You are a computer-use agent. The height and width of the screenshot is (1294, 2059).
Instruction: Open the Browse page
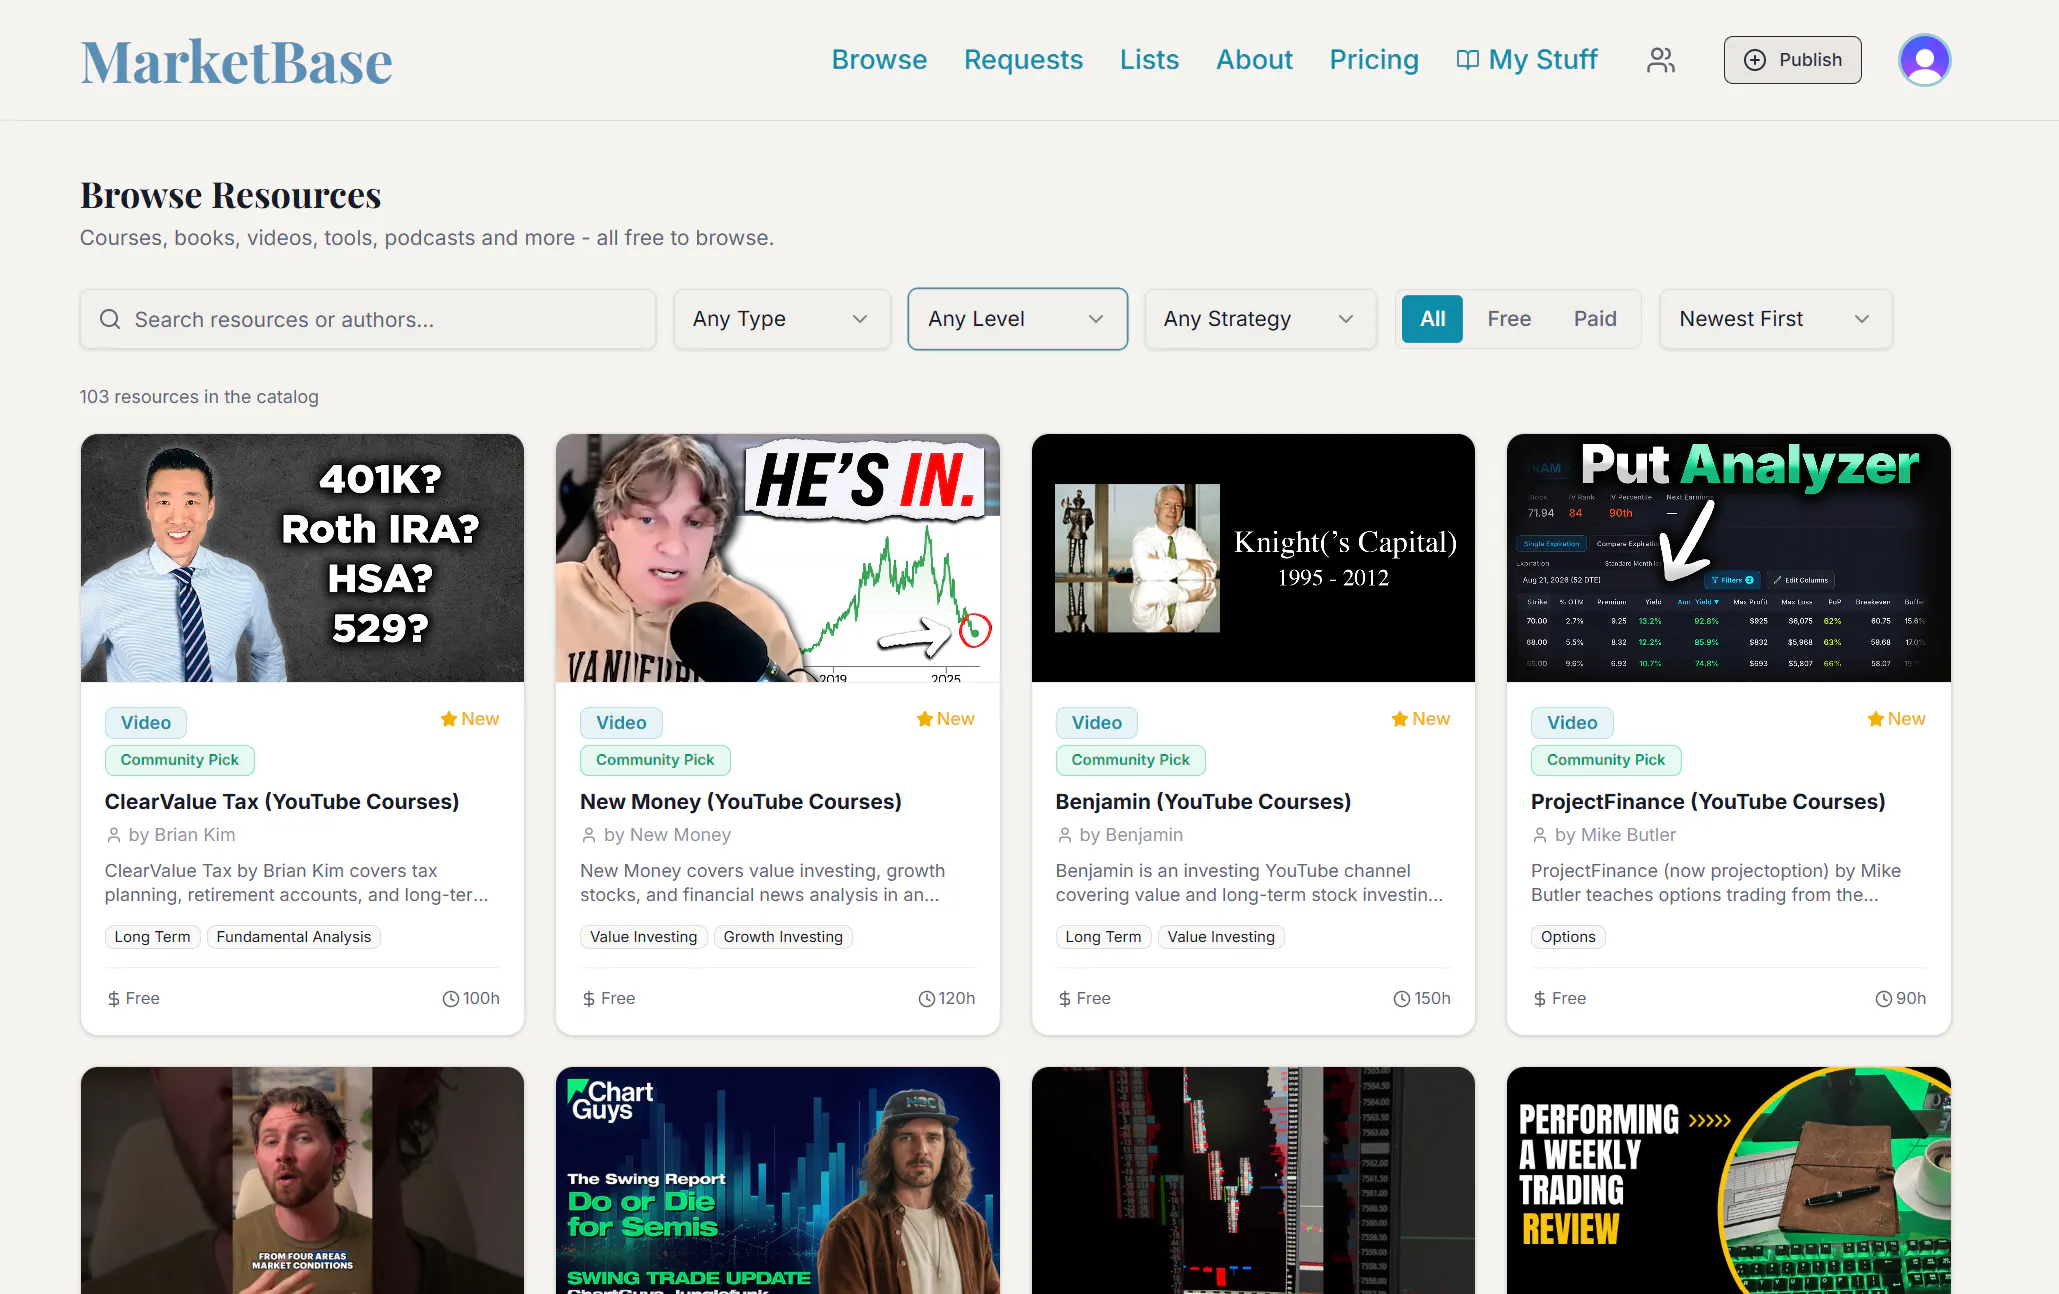click(879, 60)
